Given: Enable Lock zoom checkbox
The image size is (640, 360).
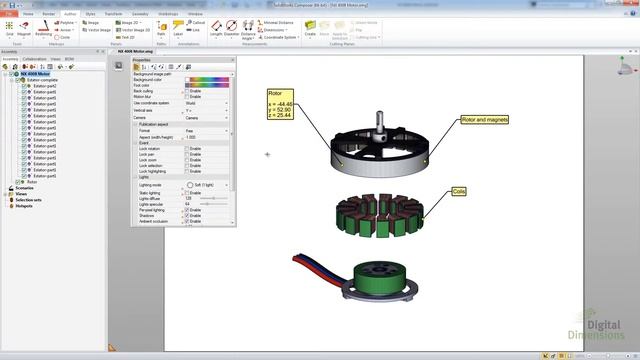Looking at the screenshot, I should click(x=187, y=160).
